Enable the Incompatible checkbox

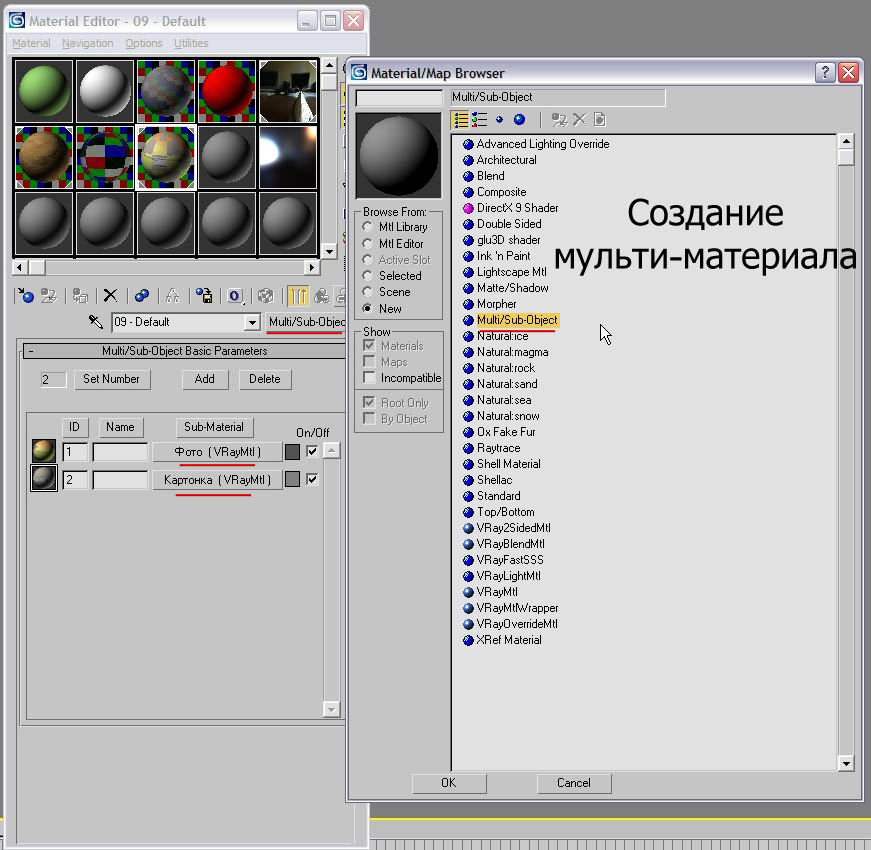click(370, 378)
